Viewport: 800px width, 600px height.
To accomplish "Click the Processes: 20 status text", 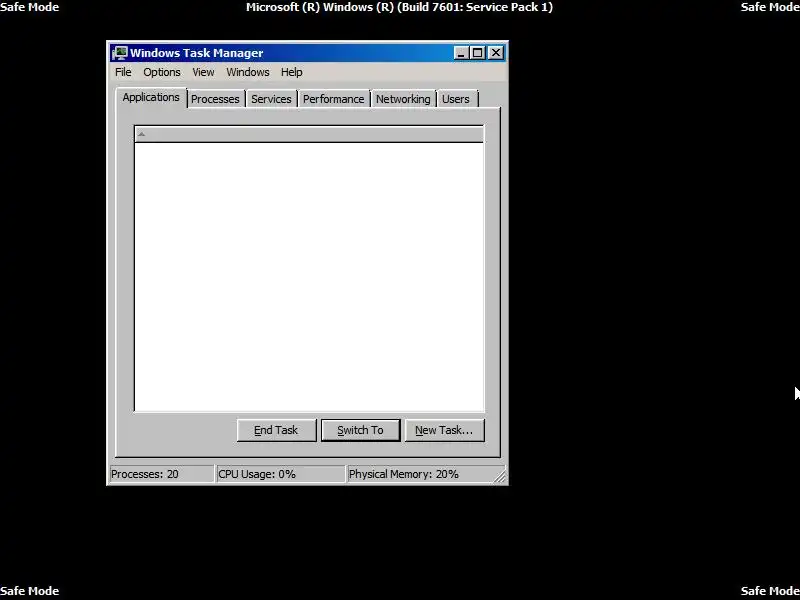I will pos(145,474).
